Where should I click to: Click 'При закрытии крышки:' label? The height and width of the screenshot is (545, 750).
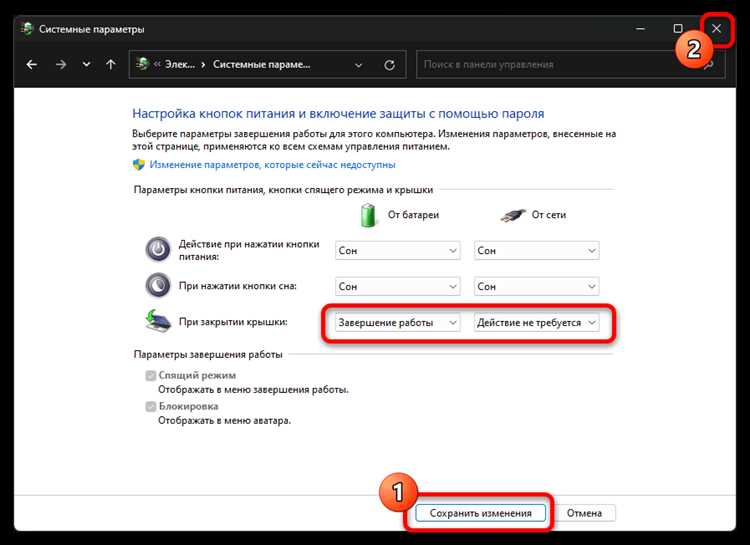point(233,322)
